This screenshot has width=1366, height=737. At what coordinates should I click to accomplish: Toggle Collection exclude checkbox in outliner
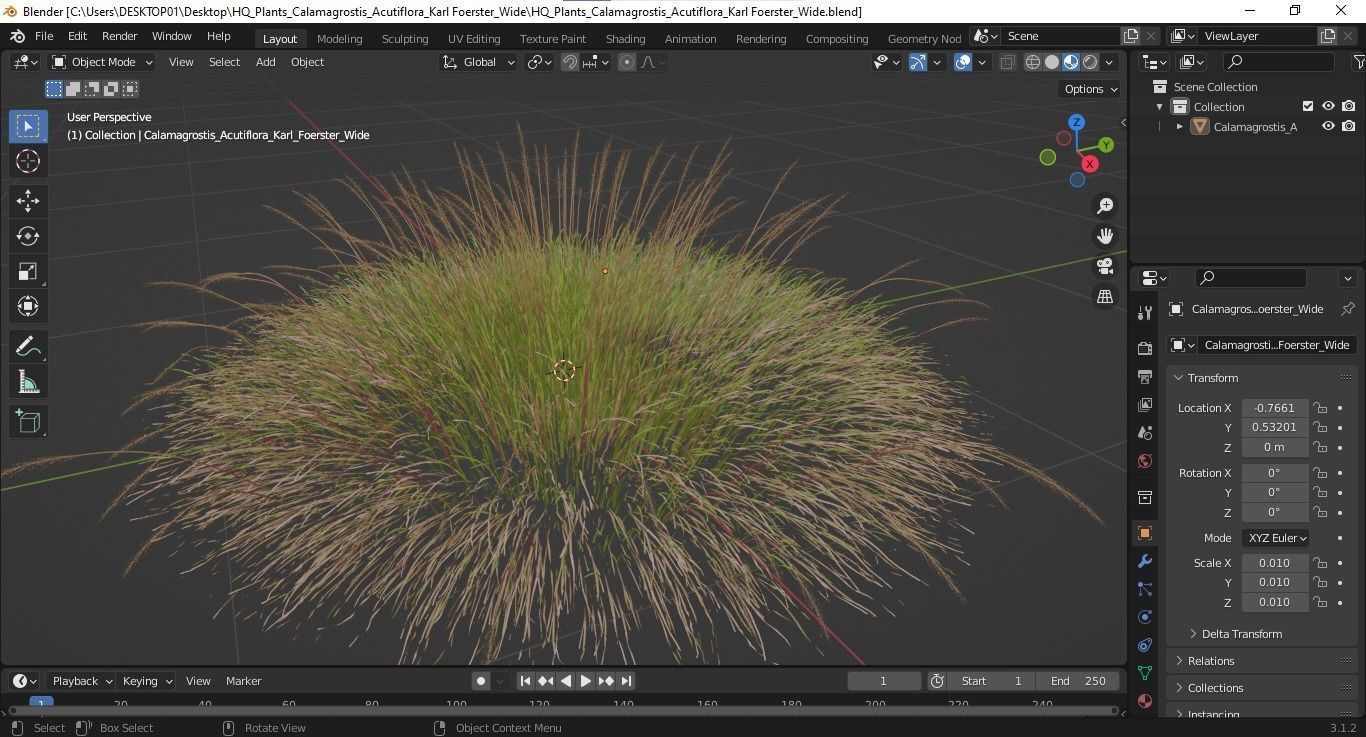[x=1308, y=106]
